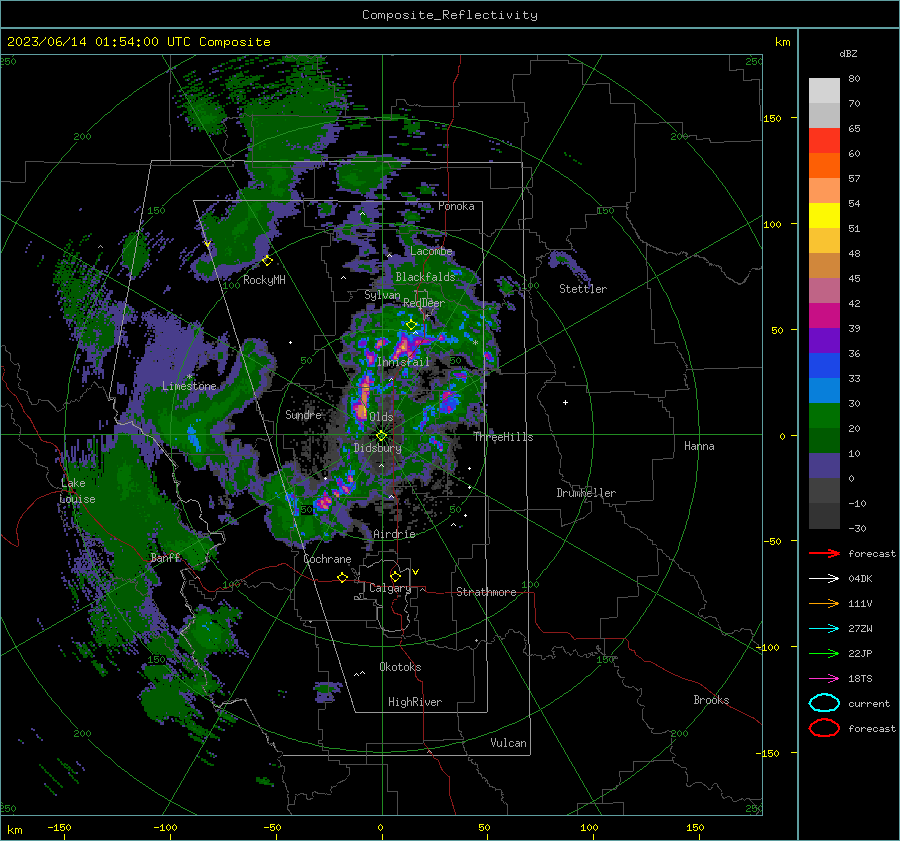Click the cyan current ellipse icon
The width and height of the screenshot is (900, 841).
click(824, 703)
